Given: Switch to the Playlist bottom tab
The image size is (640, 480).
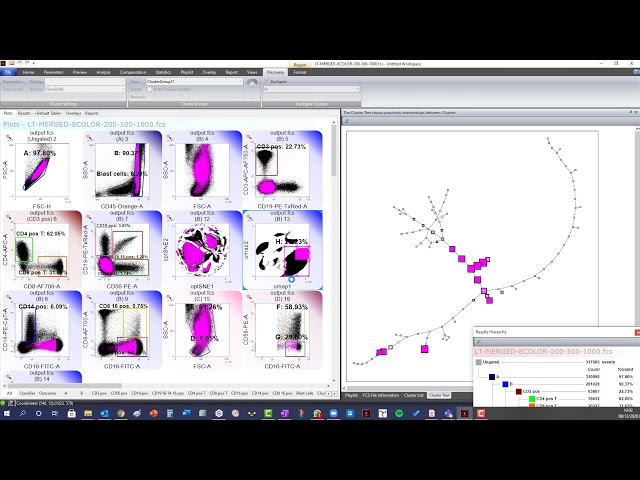Looking at the screenshot, I should 351,396.
